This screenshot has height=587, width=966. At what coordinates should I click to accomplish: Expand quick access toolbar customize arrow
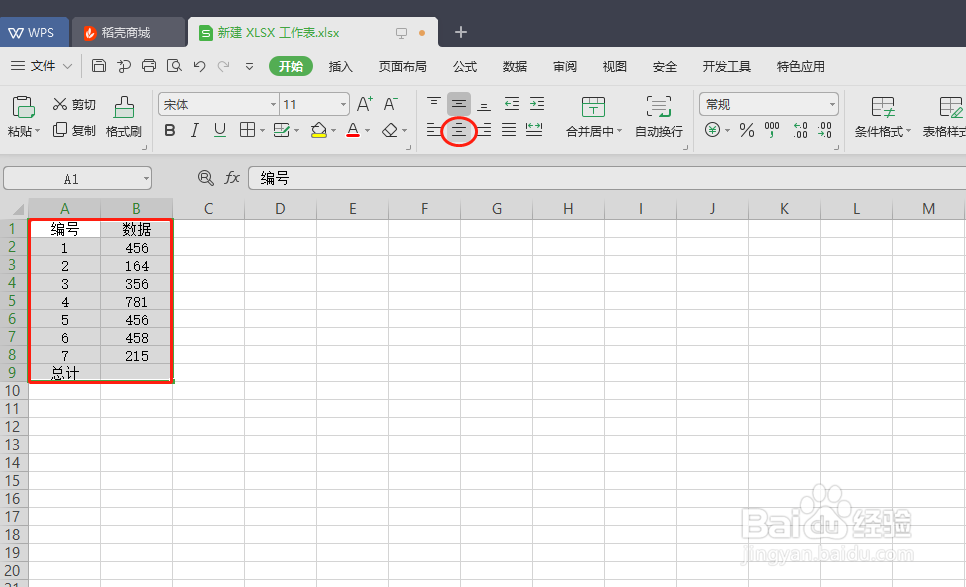[250, 66]
